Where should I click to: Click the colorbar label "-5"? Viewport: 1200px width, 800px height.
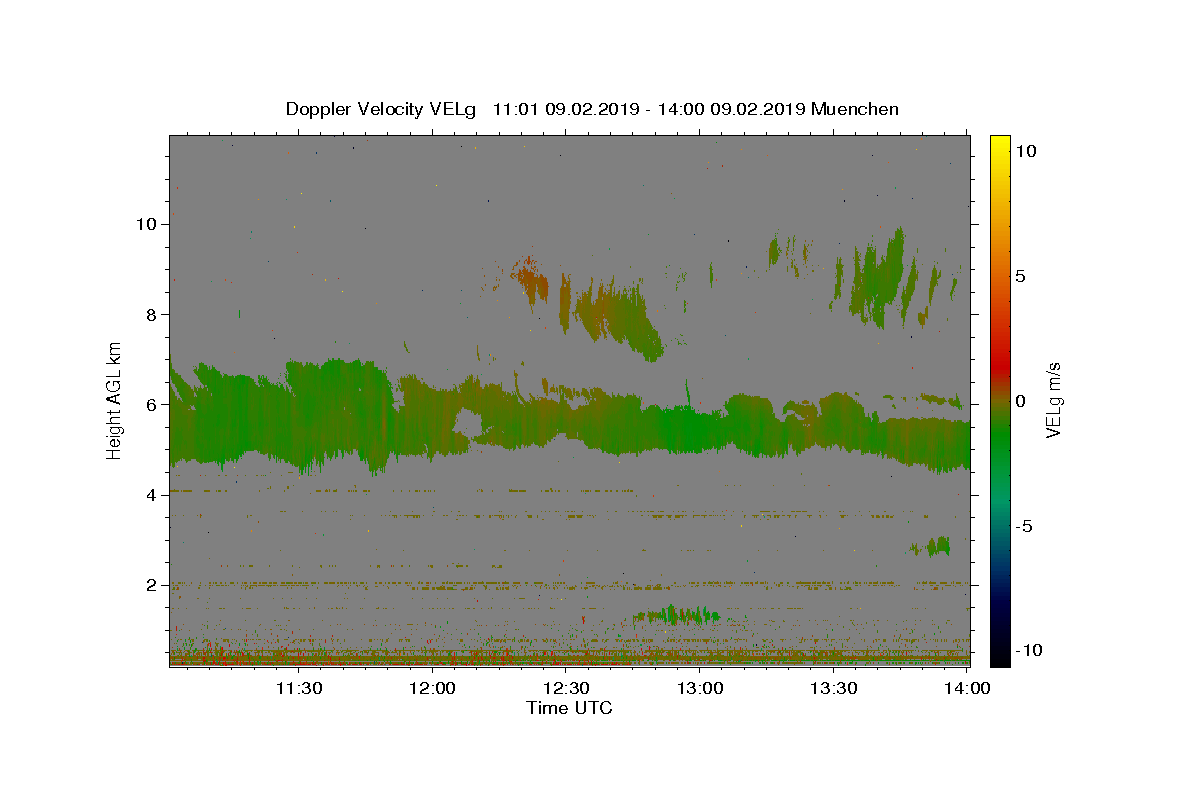click(1024, 526)
